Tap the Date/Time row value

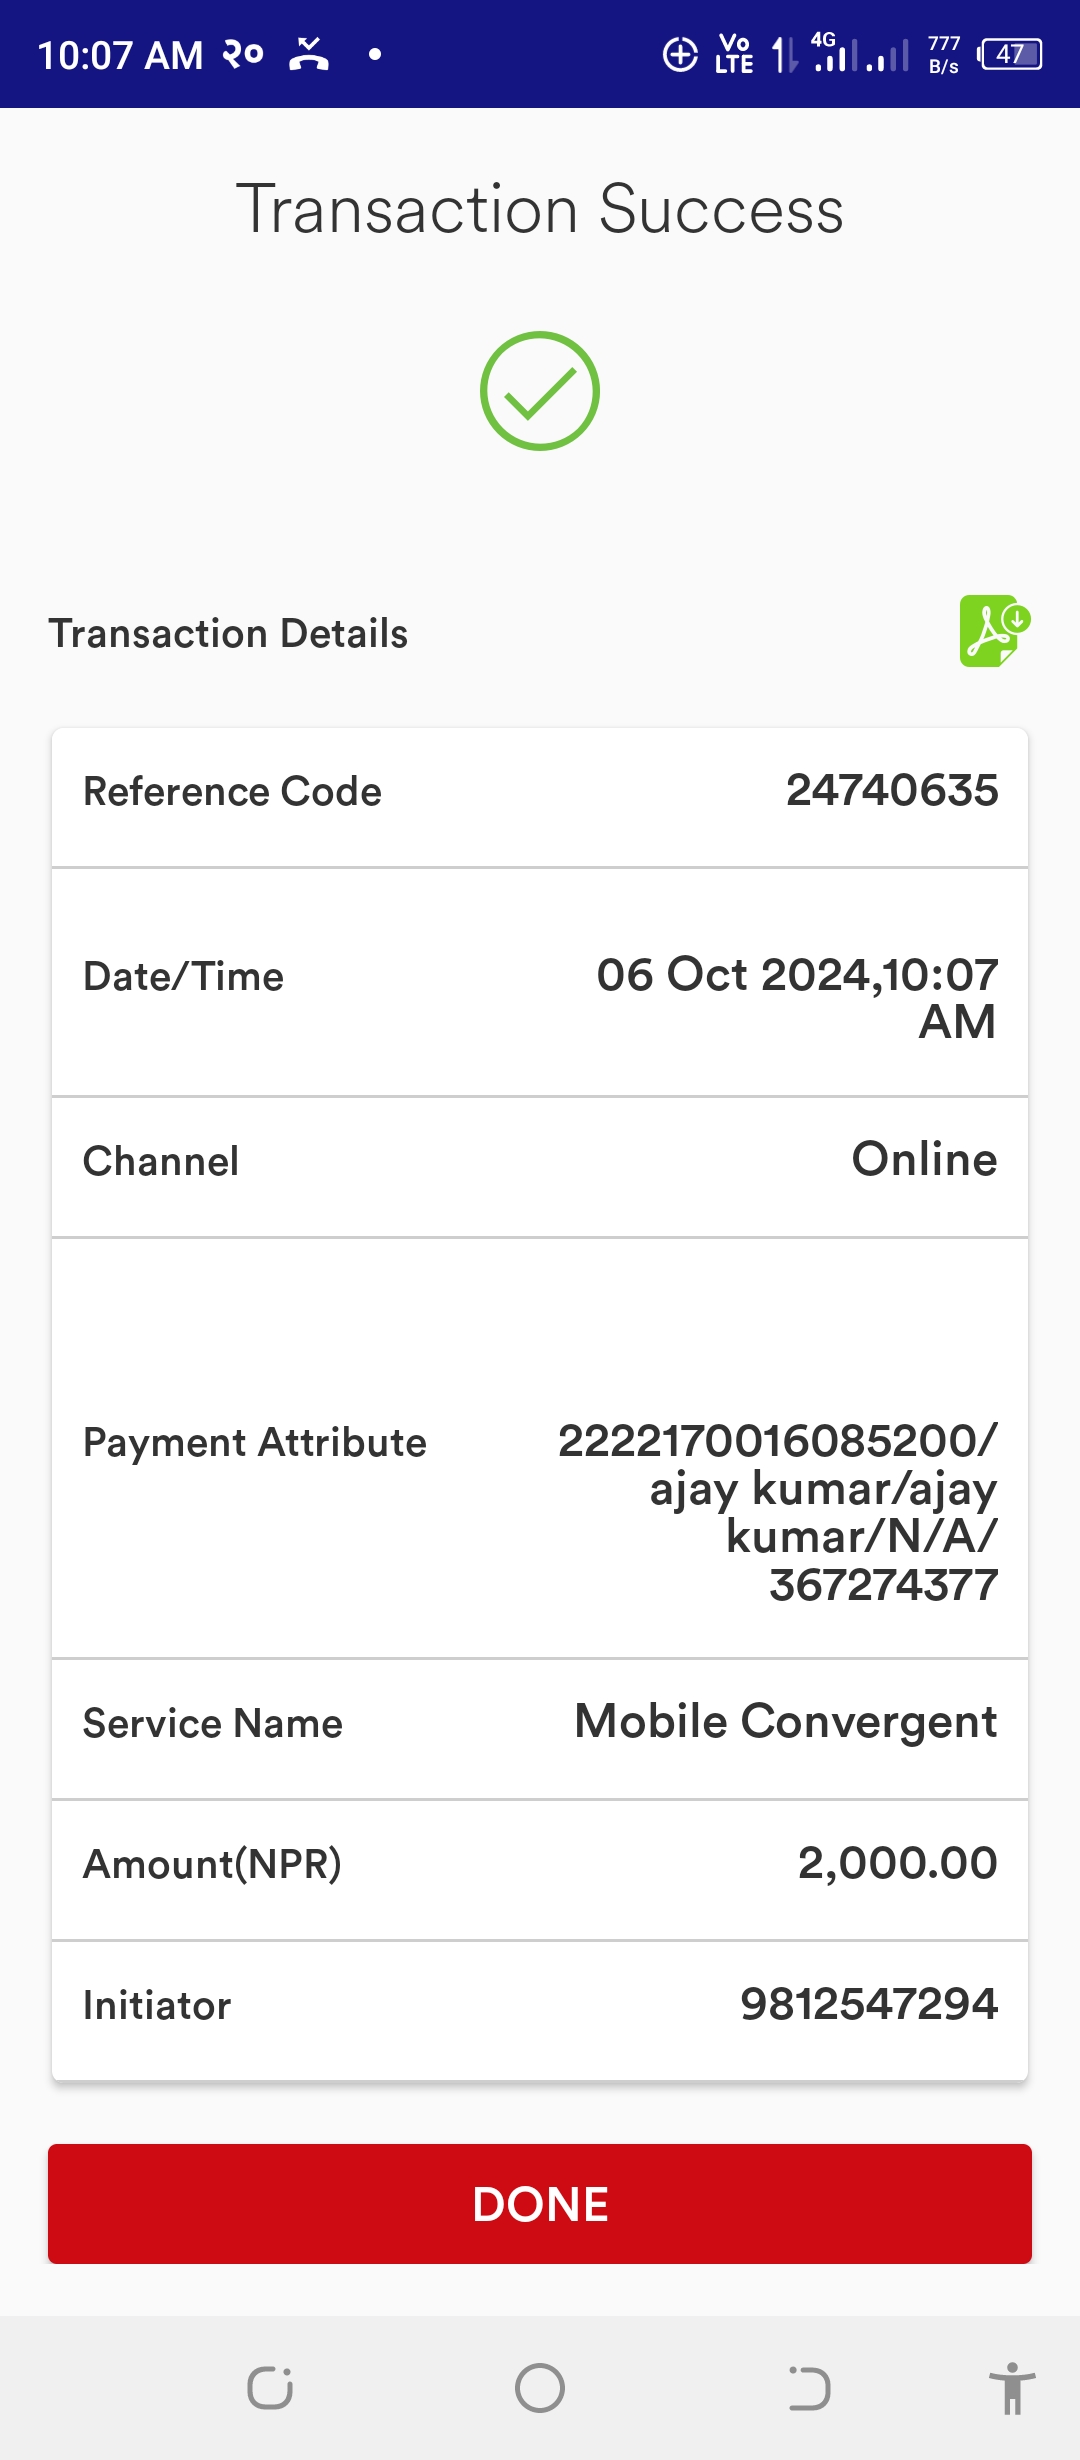[x=797, y=998]
